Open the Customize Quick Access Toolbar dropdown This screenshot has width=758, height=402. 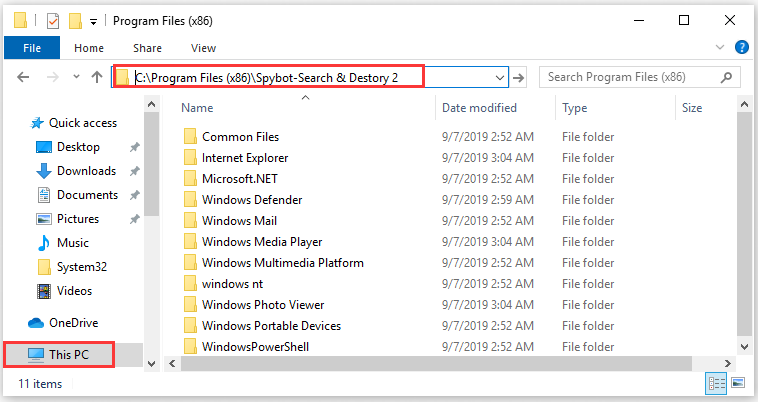[x=93, y=21]
